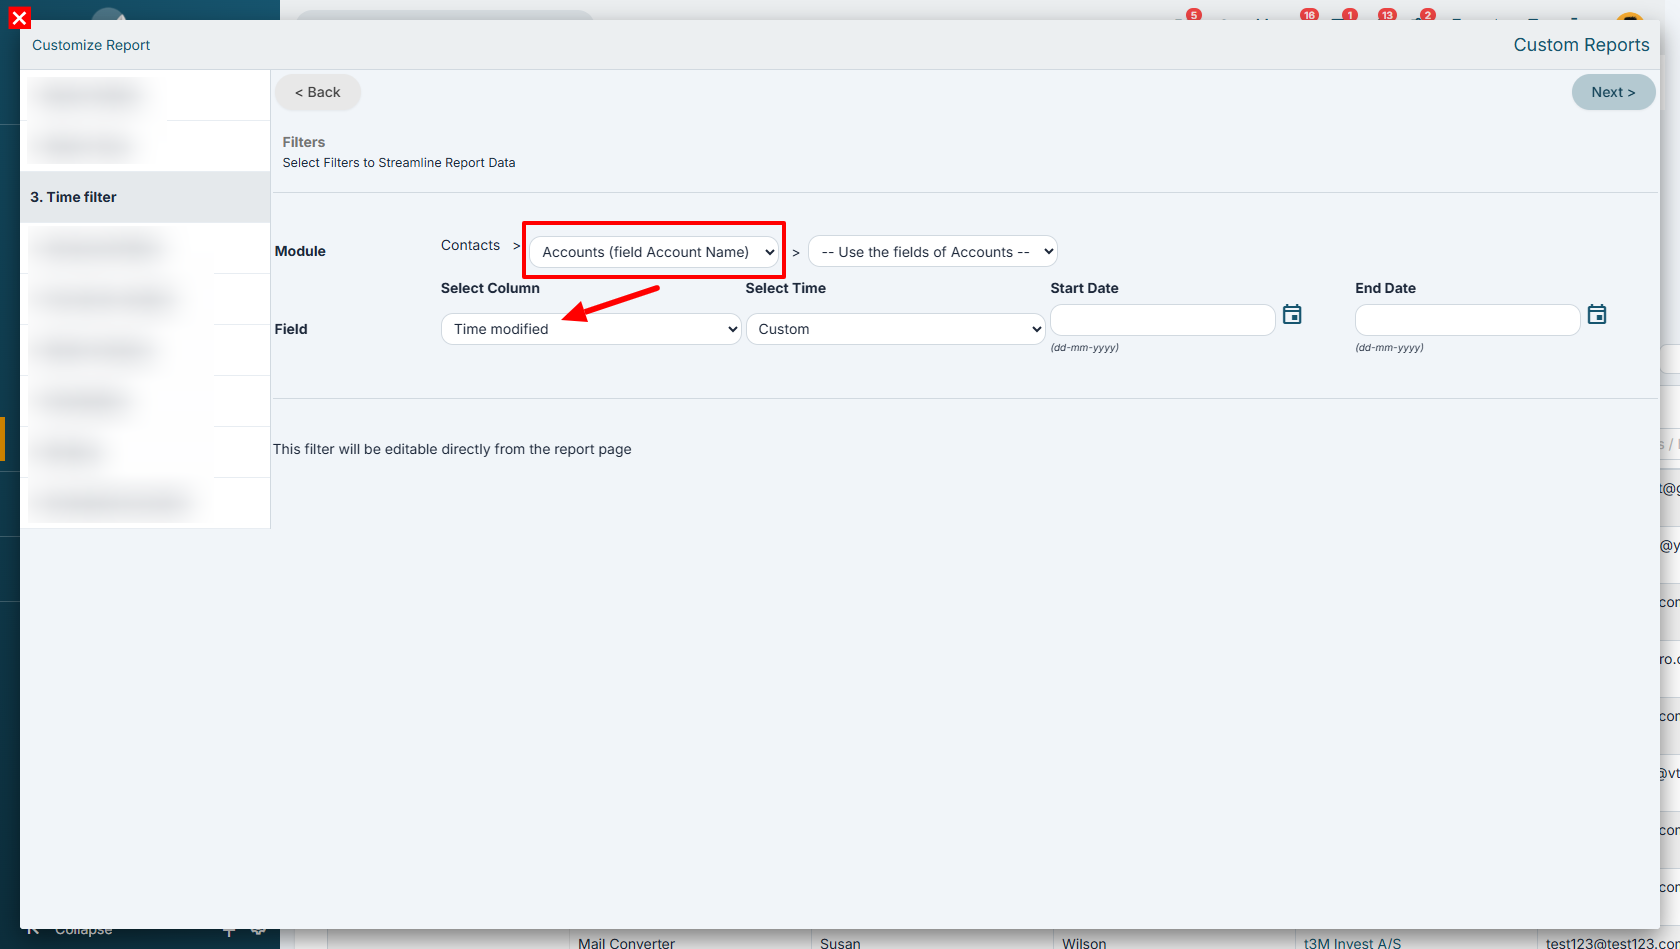Expand the Custom select time dropdown
This screenshot has height=949, width=1680.
point(896,329)
